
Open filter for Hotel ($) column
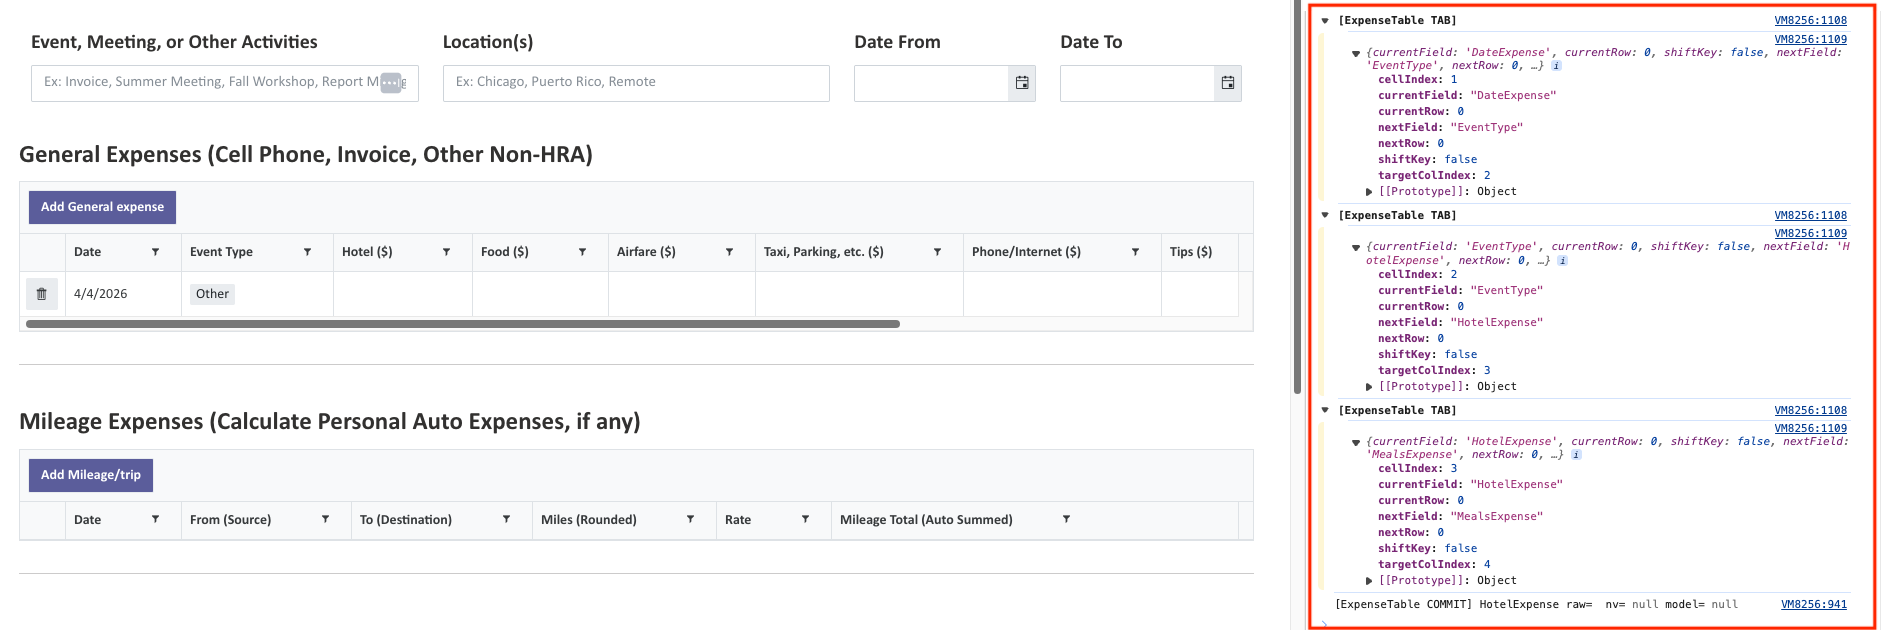446,252
